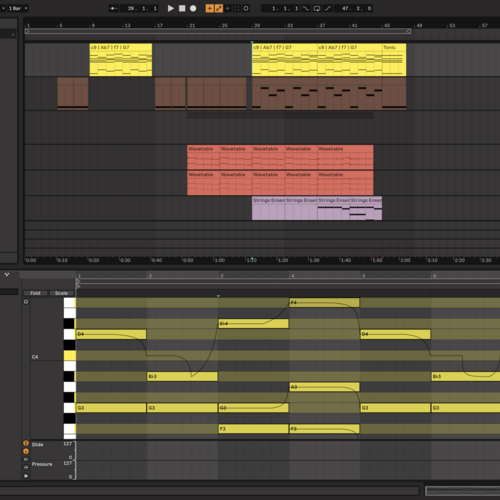This screenshot has width=500, height=500.
Task: Select yellow c9 | Ab7 | f7 | G7 clip at bar 29
Action: pos(285,60)
